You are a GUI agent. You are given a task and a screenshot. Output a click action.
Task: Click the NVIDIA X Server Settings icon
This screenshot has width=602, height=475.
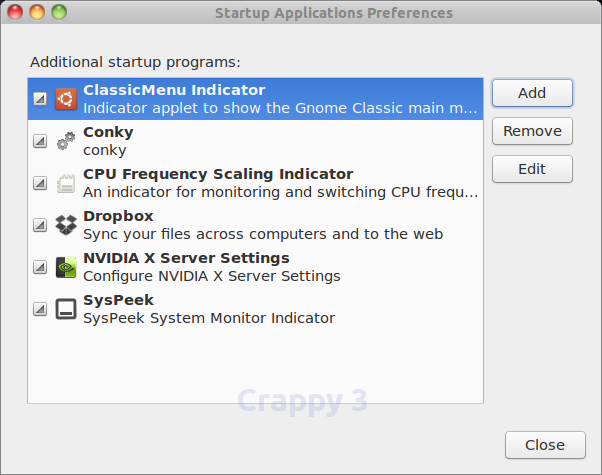(66, 267)
